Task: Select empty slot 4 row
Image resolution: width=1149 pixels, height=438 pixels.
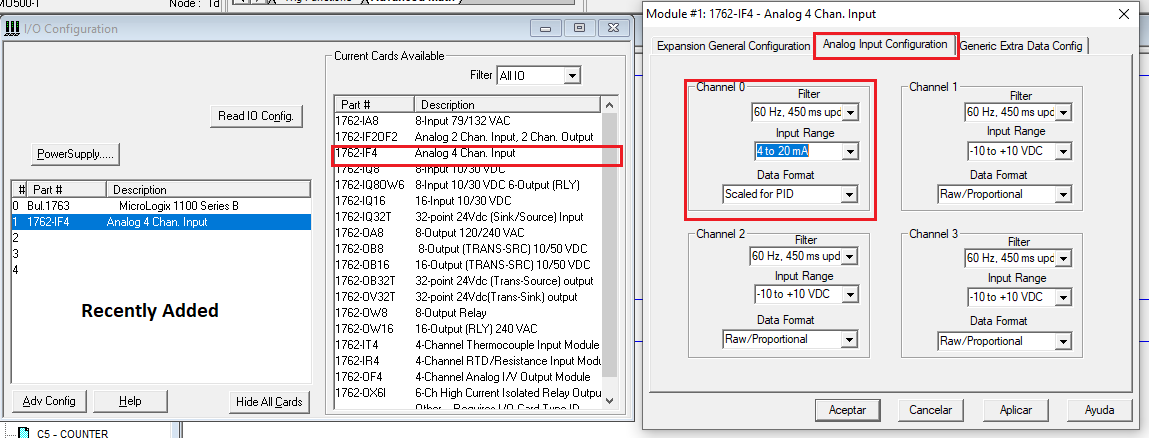Action: tap(161, 270)
